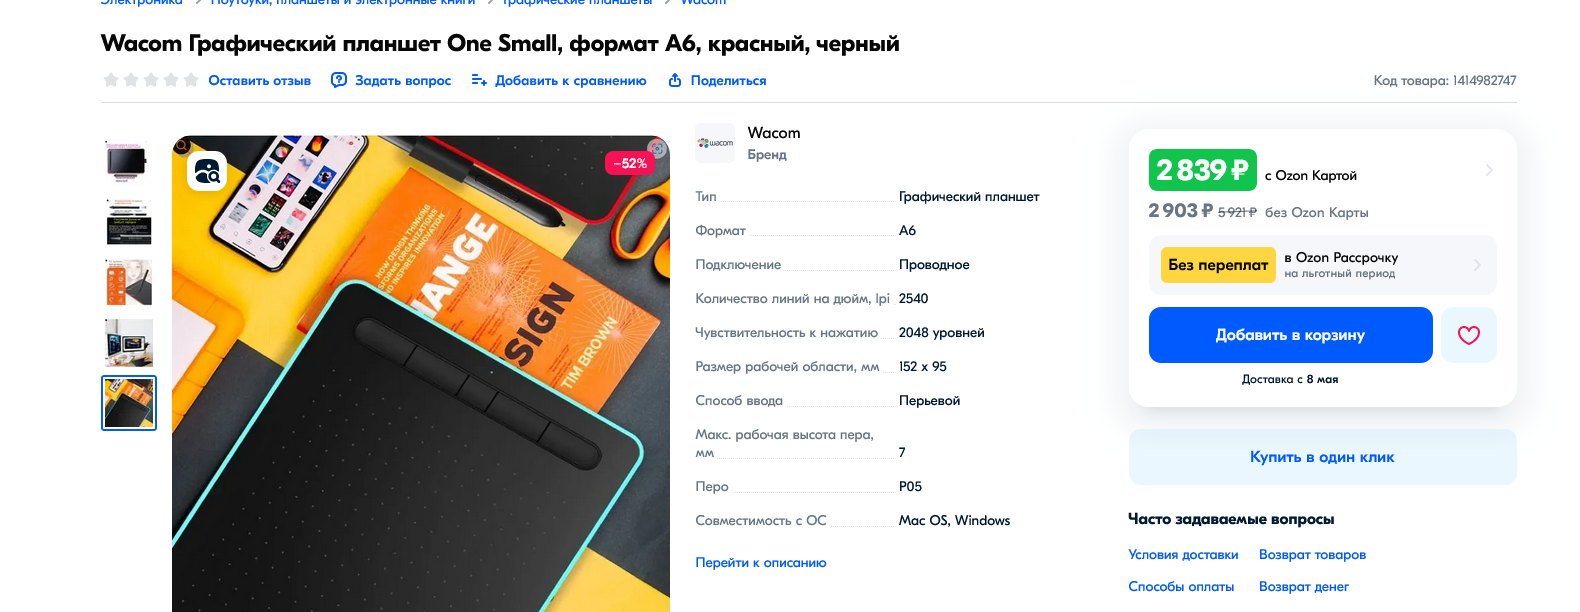Screen dimensions: 1580x612
Task: Click the question bubble icon near Задать вопрос
Action: [x=339, y=80]
